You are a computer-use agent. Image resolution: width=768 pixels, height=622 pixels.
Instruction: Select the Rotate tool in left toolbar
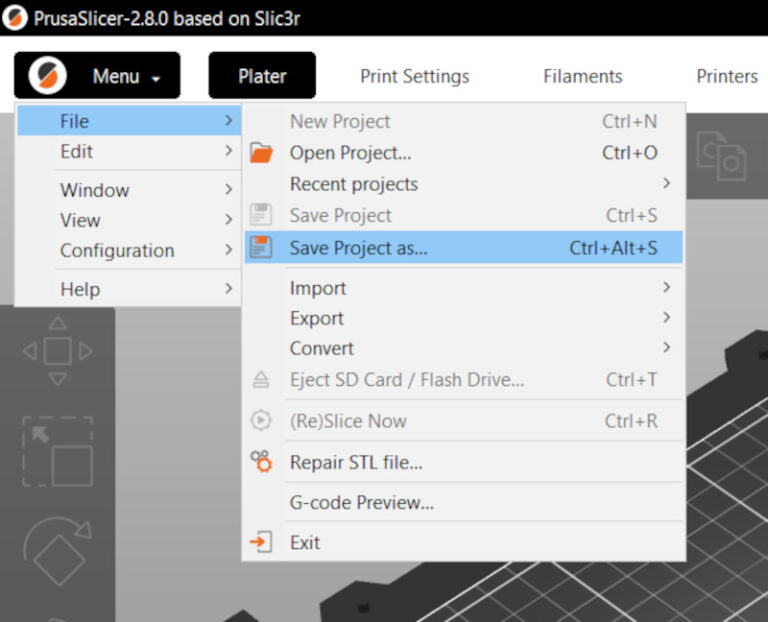point(57,550)
